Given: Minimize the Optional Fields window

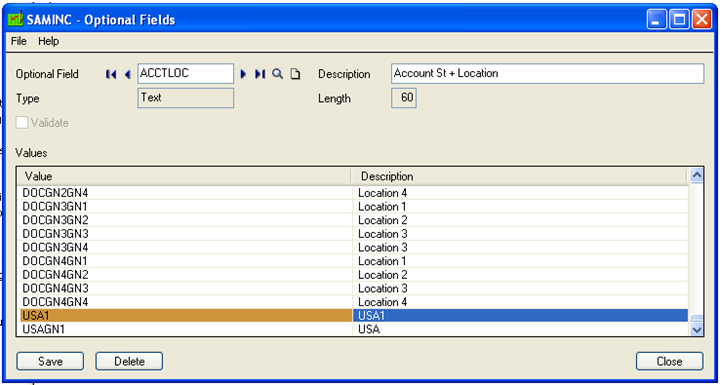Looking at the screenshot, I should pyautogui.click(x=656, y=20).
